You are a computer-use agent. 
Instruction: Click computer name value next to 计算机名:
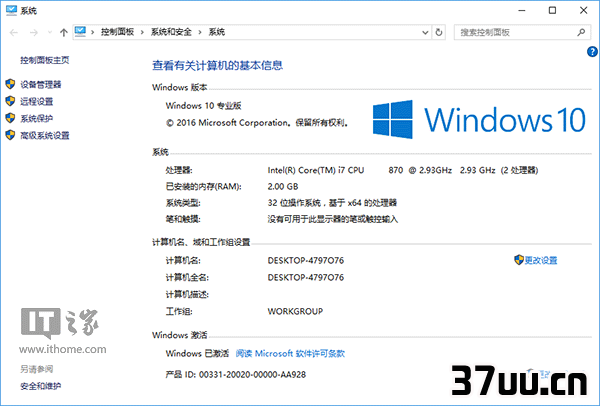306,260
